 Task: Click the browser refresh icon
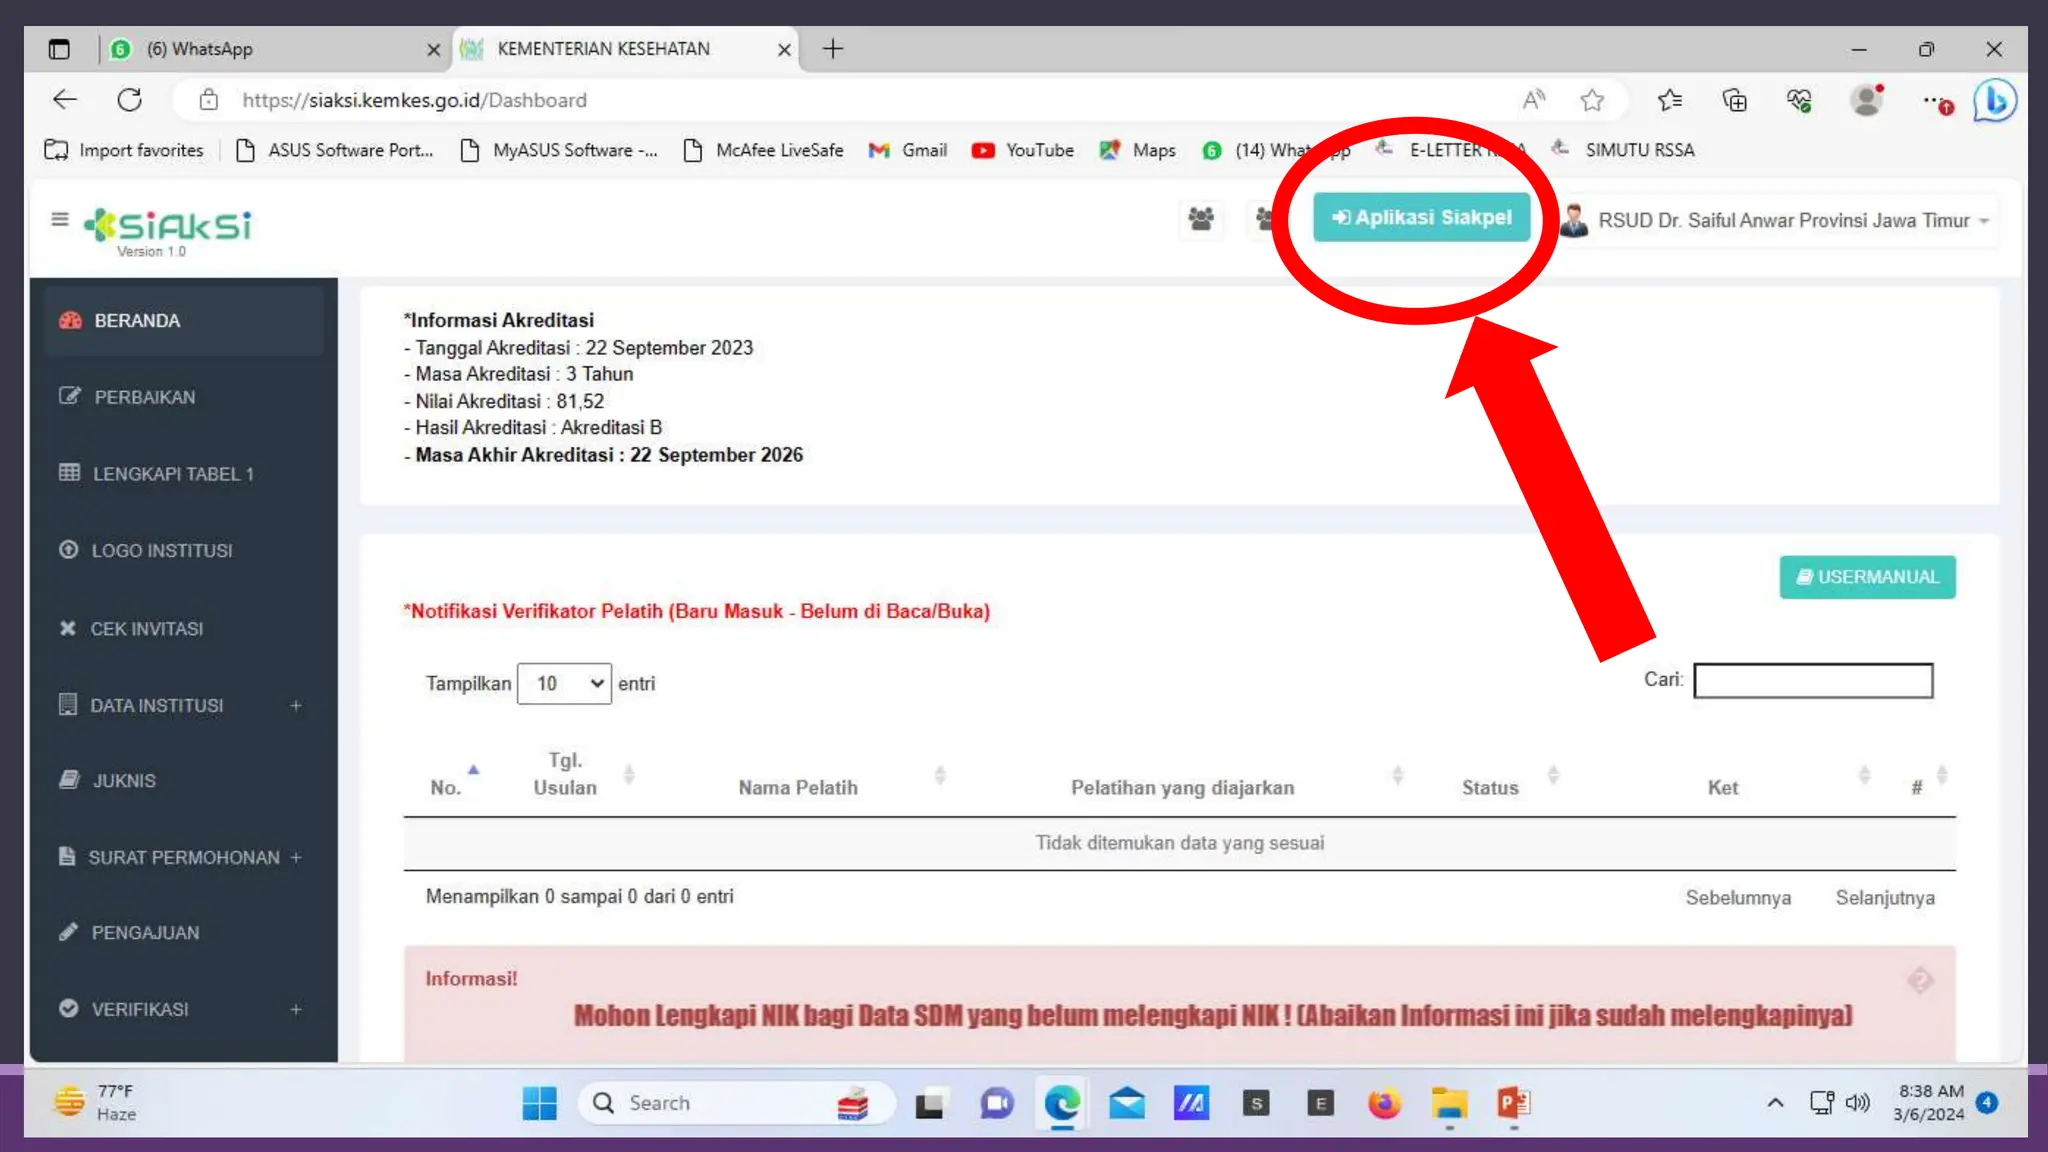pos(130,100)
